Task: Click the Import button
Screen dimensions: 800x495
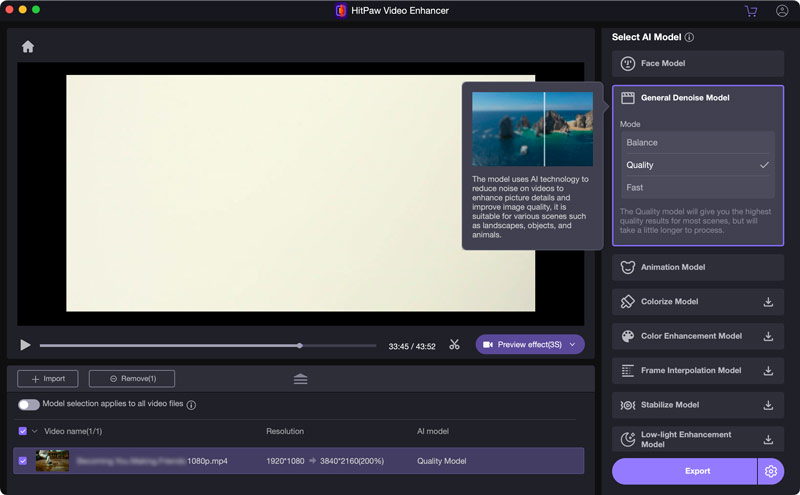Action: coord(47,379)
